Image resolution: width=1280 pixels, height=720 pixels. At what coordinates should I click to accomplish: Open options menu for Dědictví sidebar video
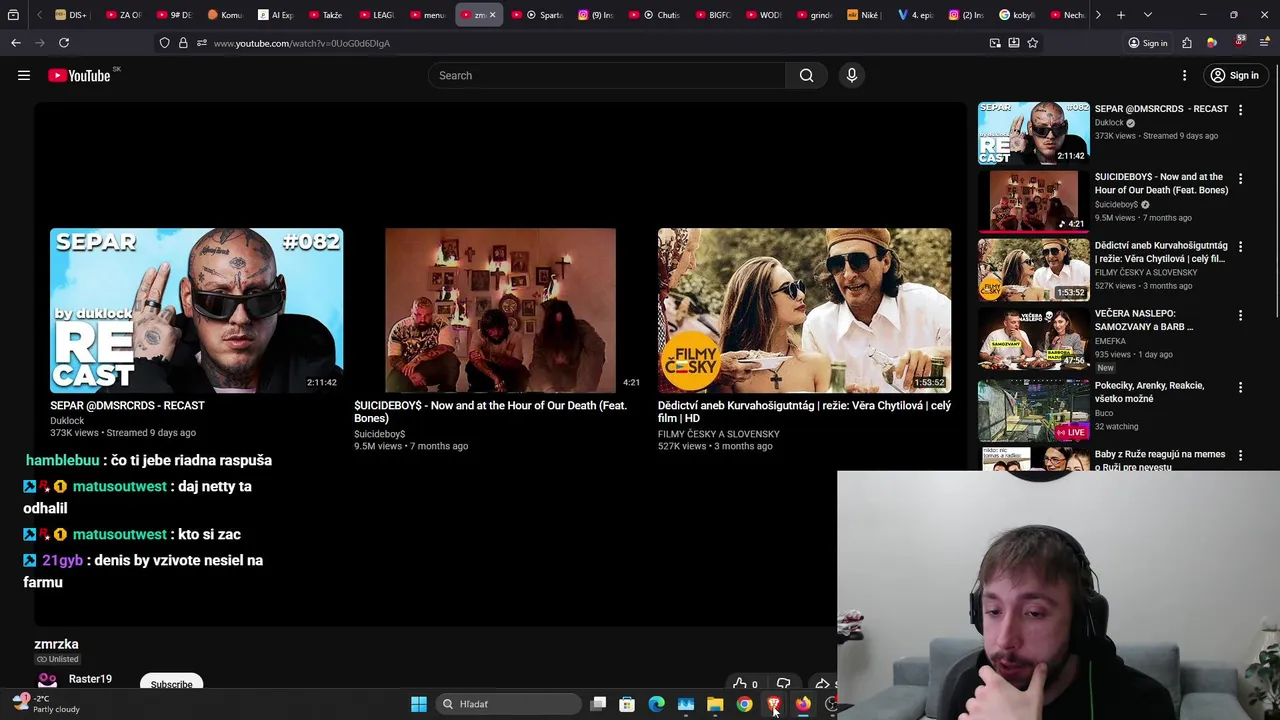pyautogui.click(x=1240, y=246)
